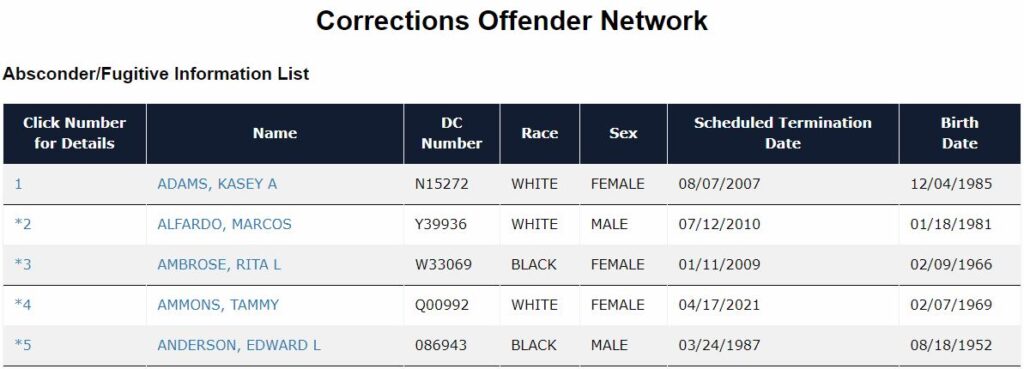Open ALFARDO, MARCOS record
This screenshot has height=369, width=1024.
(x=224, y=225)
